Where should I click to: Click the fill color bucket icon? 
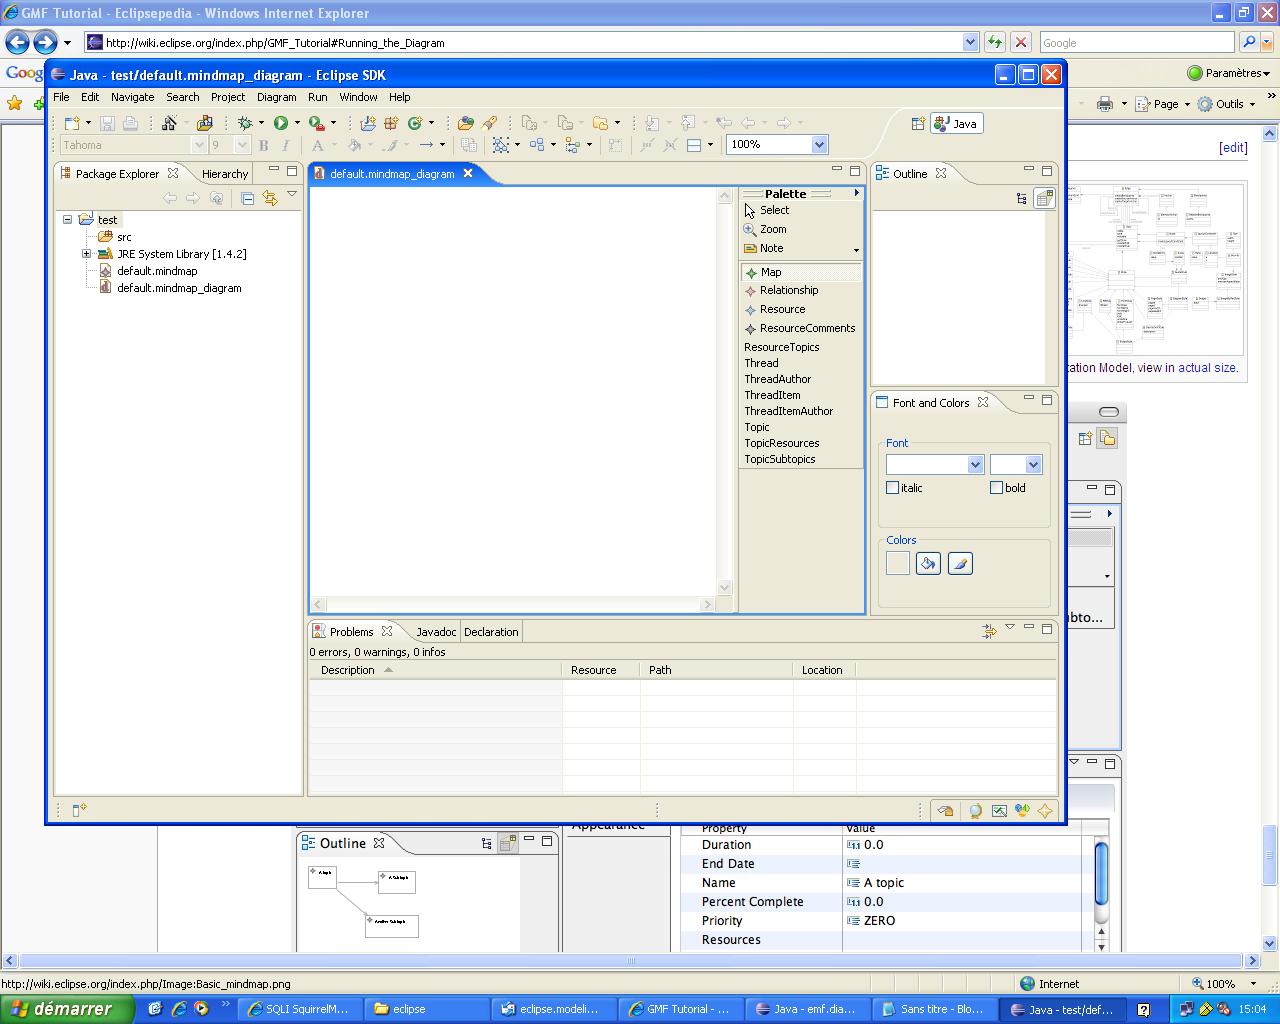(928, 564)
